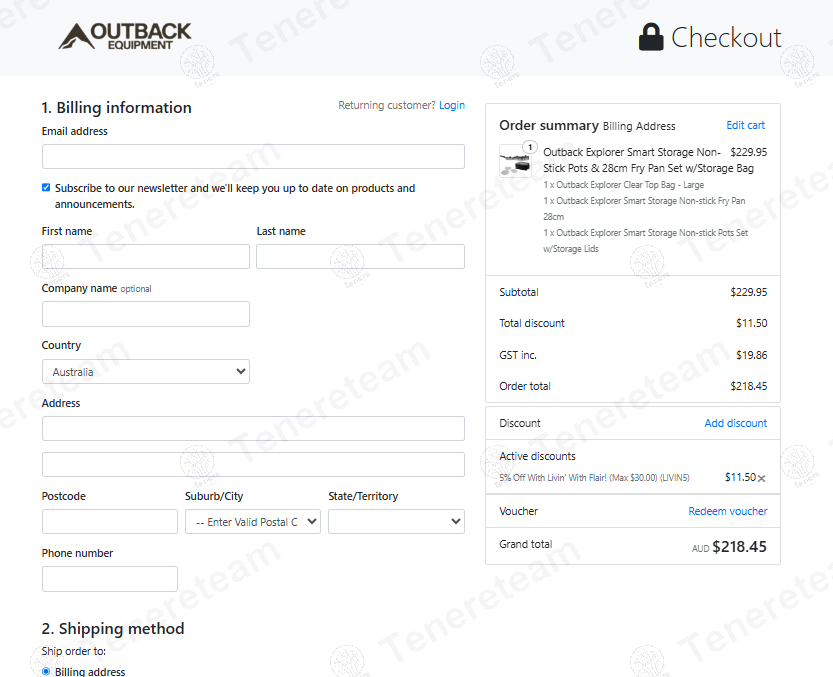Click Login link for returning customers
This screenshot has width=833, height=677.
click(452, 105)
